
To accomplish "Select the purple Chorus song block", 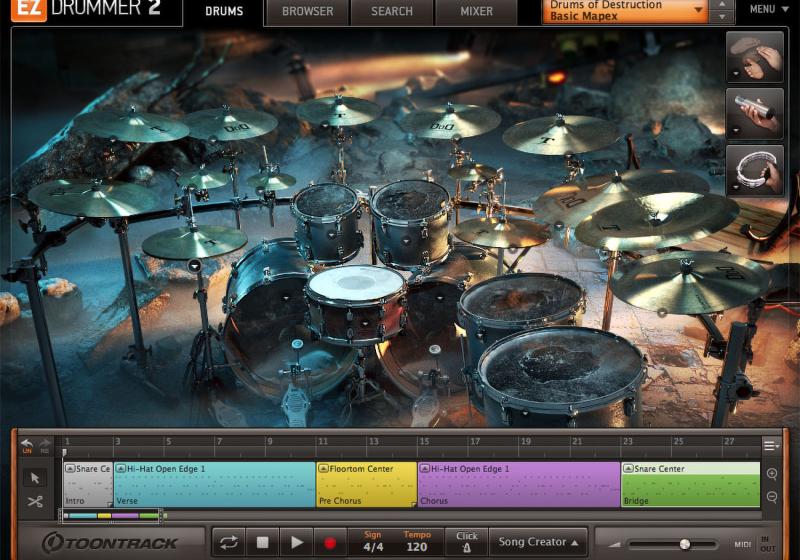I will pos(519,485).
